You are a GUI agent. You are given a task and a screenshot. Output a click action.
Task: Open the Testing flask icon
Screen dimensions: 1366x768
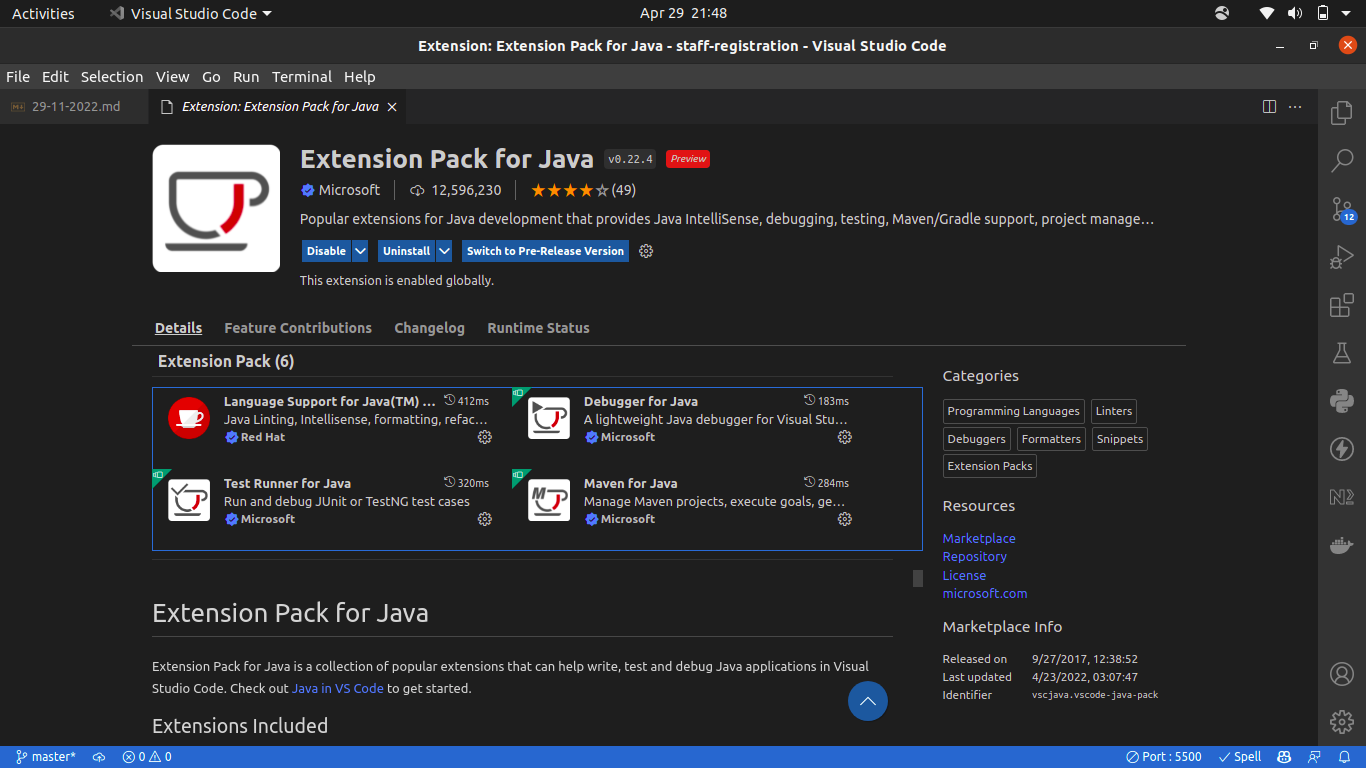1342,353
